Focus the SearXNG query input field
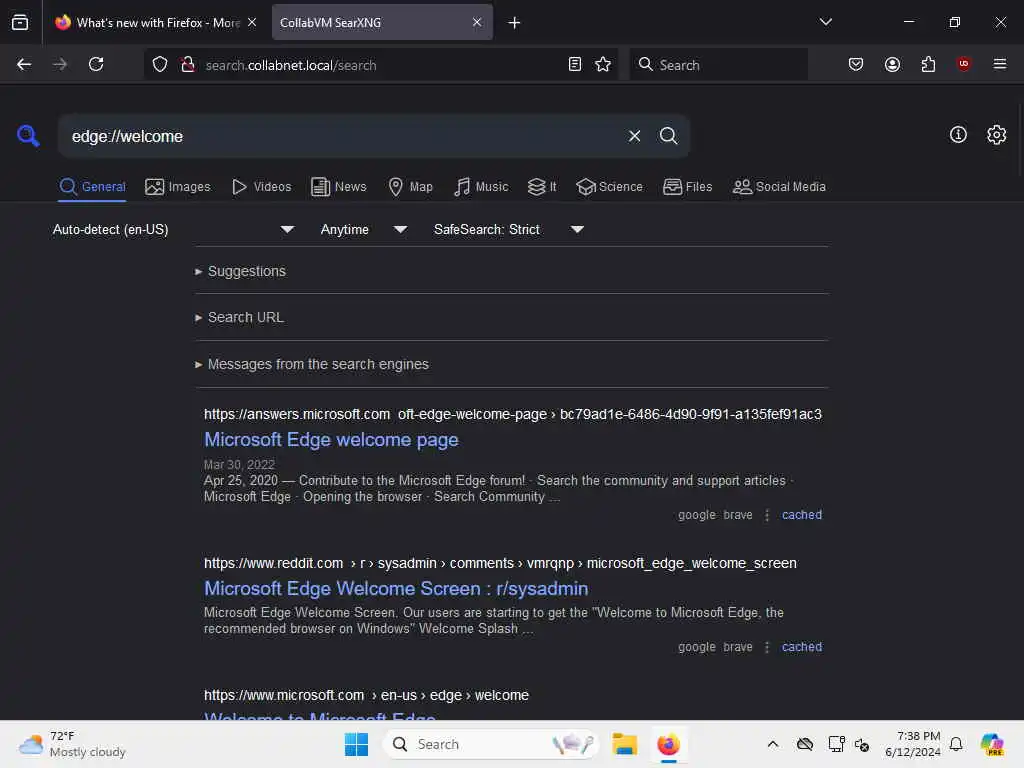The width and height of the screenshot is (1024, 768). click(340, 136)
